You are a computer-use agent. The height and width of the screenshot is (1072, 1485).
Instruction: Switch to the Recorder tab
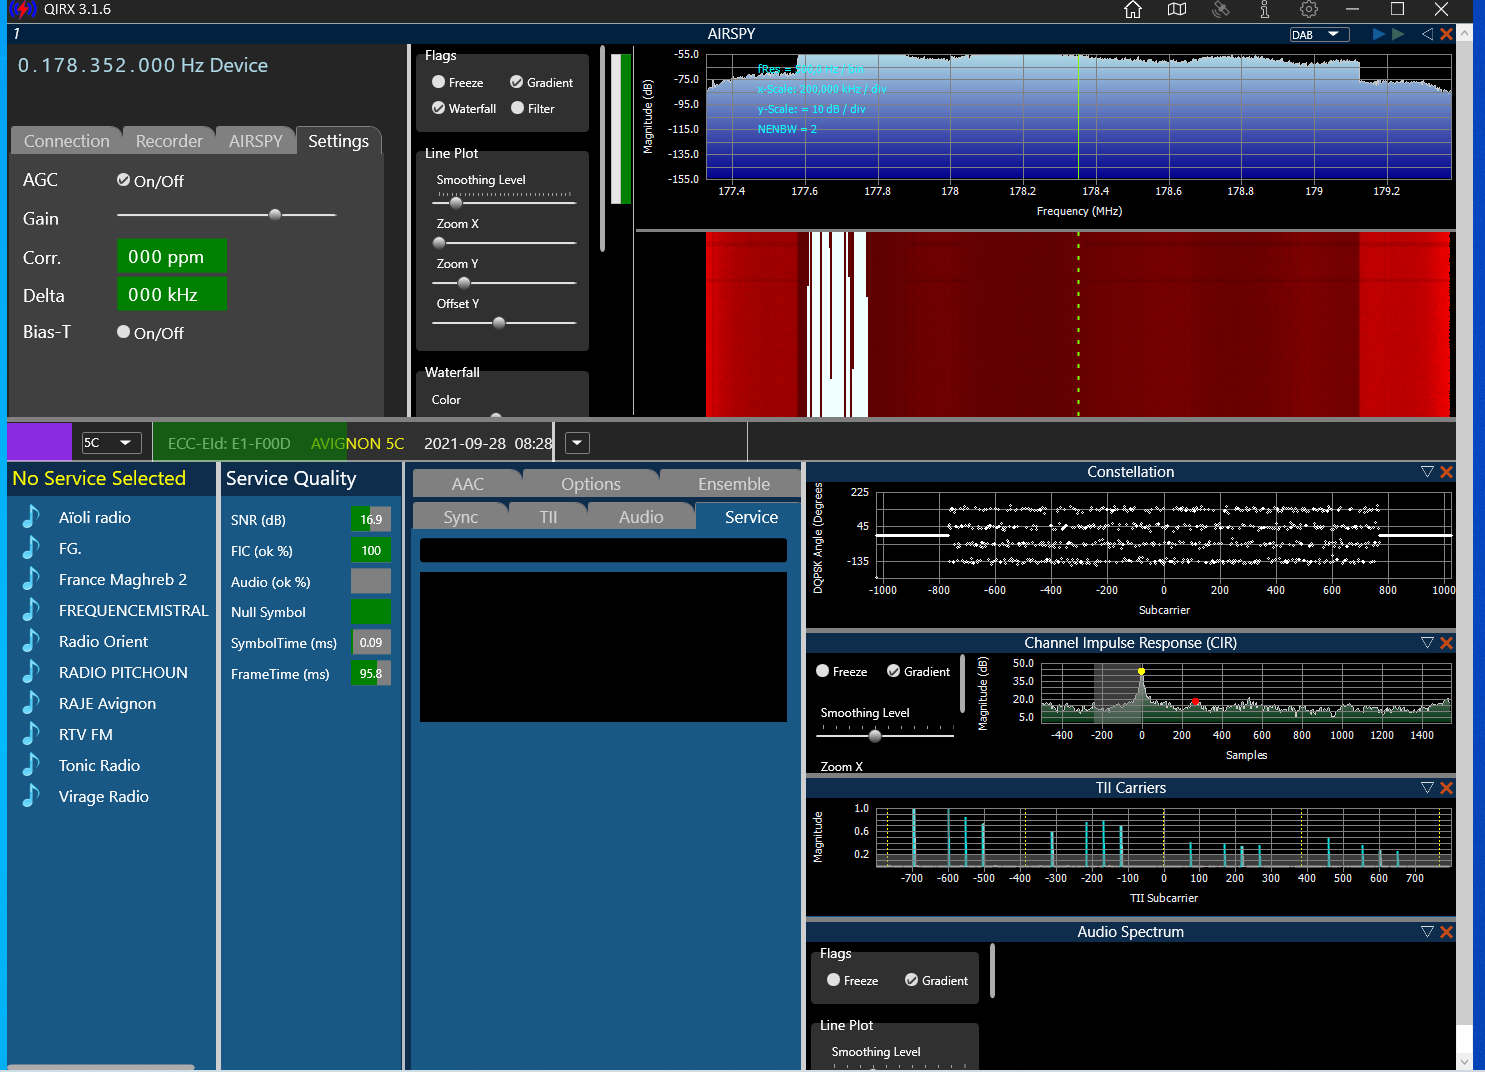click(169, 141)
